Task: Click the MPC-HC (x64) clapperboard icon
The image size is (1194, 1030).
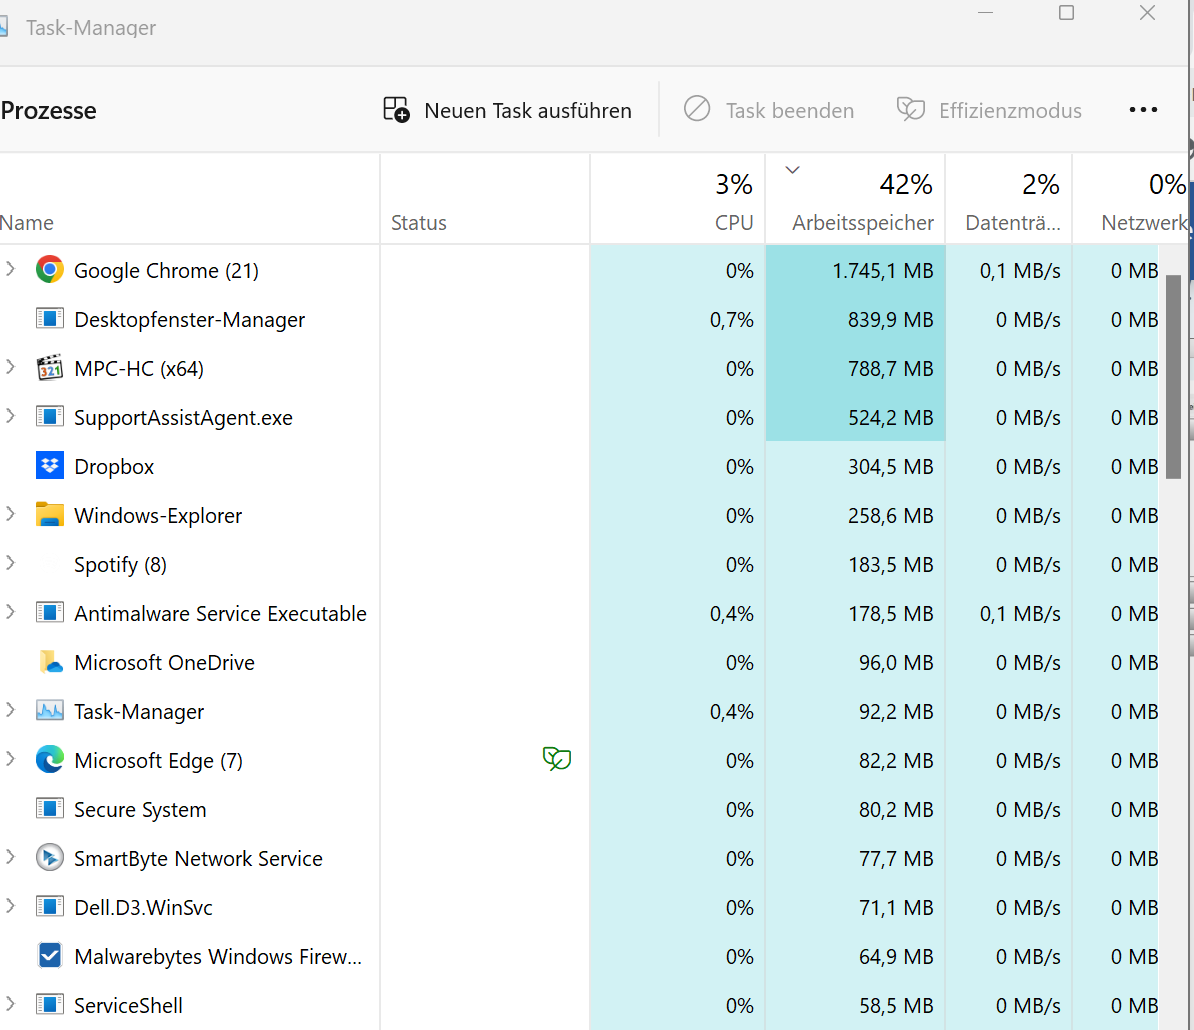Action: [49, 368]
